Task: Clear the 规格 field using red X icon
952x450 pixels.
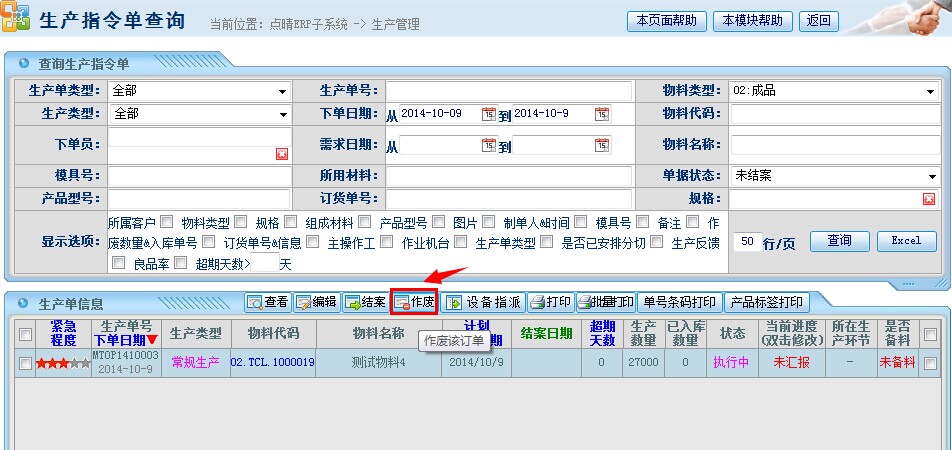Action: pyautogui.click(x=928, y=199)
